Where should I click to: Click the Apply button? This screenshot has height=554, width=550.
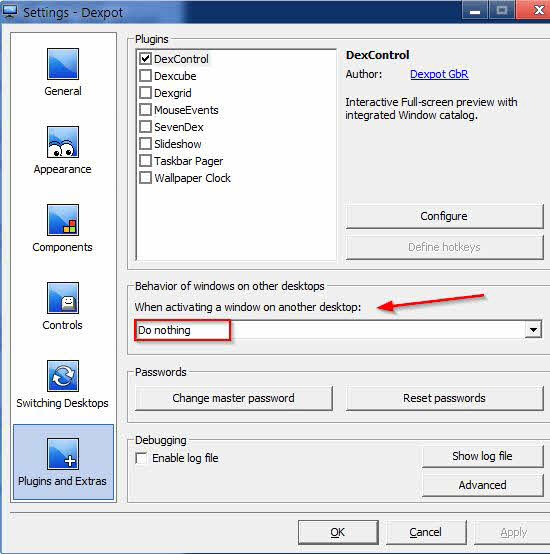pos(513,532)
